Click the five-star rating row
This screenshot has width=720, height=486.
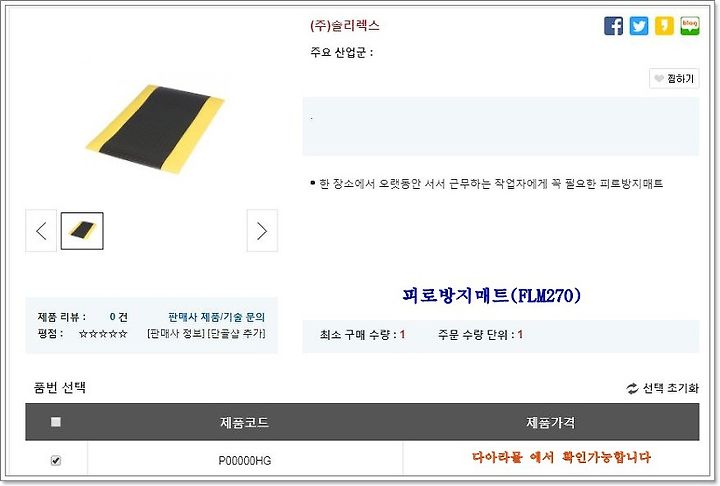103,334
